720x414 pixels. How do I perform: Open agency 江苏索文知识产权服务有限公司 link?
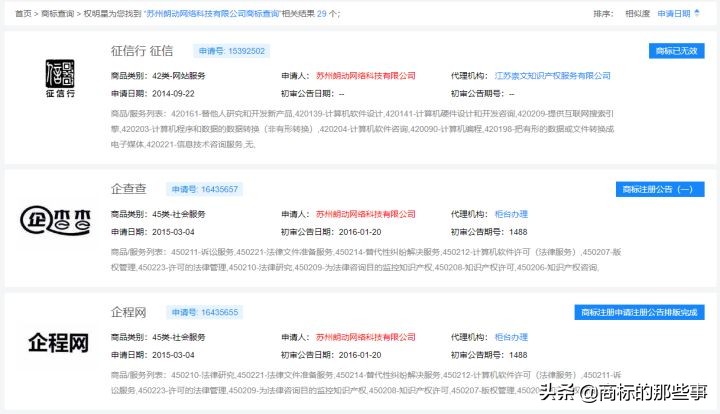(552, 76)
